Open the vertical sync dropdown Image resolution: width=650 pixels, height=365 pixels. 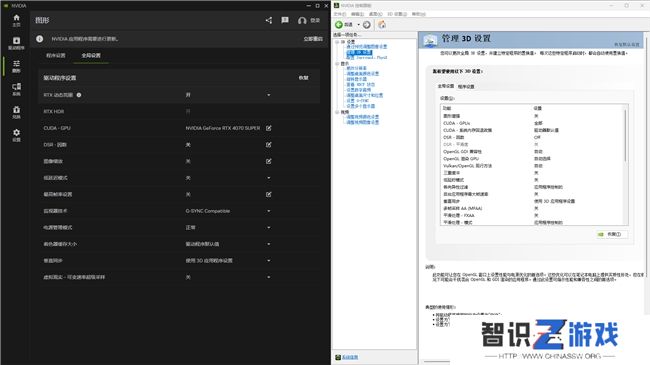tap(269, 261)
